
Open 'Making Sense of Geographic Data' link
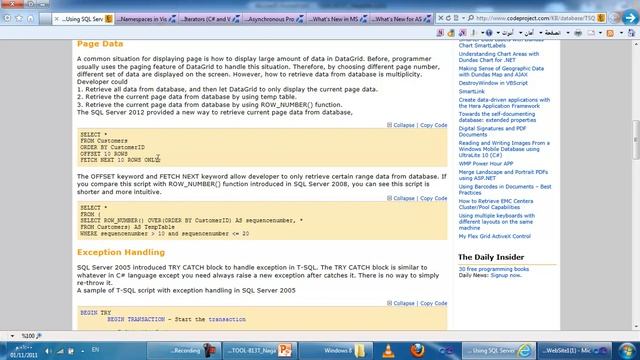[x=501, y=71]
